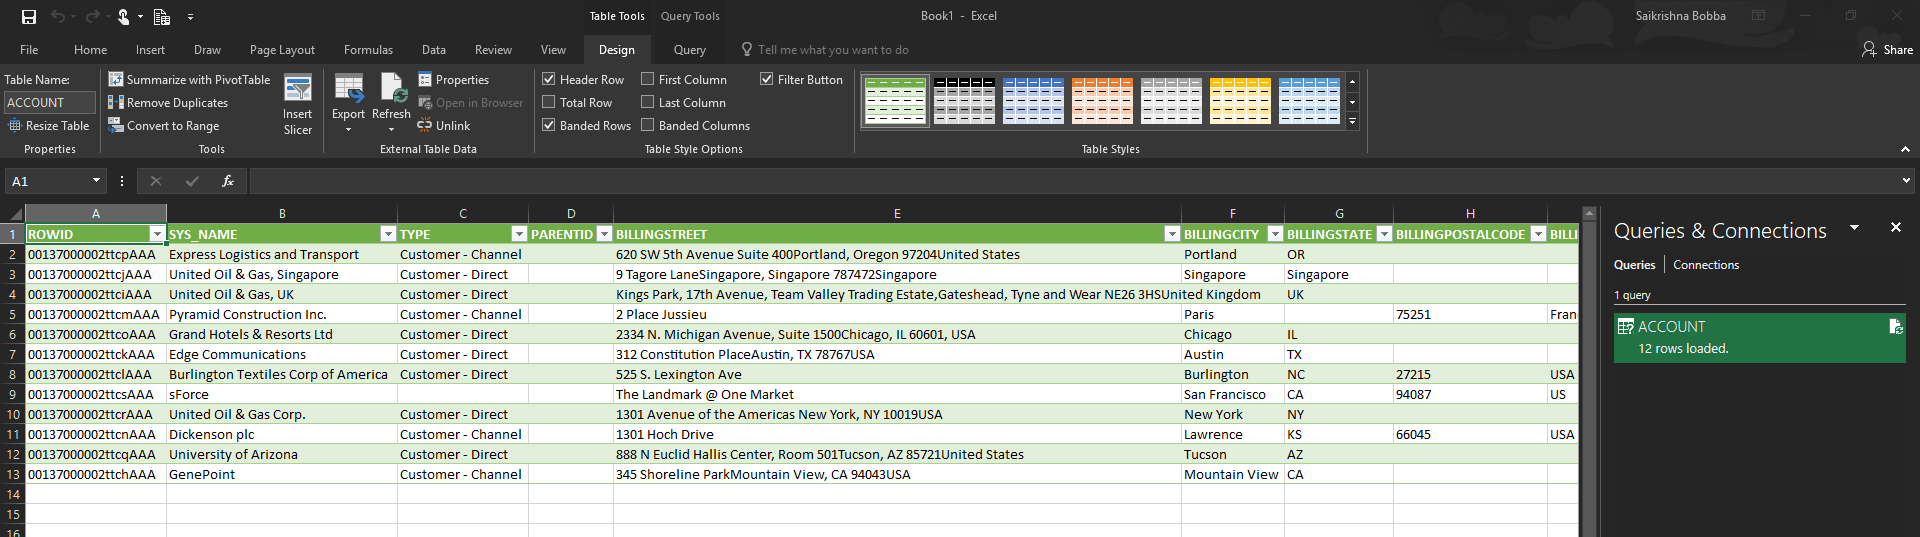Click Ribbon Display Options icon
The width and height of the screenshot is (1920, 537).
[x=1758, y=15]
